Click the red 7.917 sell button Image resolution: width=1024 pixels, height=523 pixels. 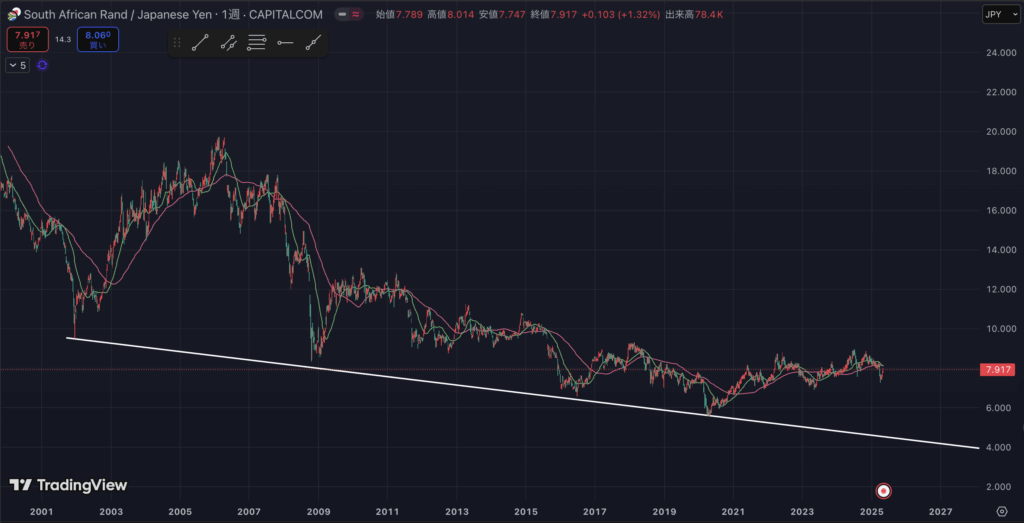27,39
